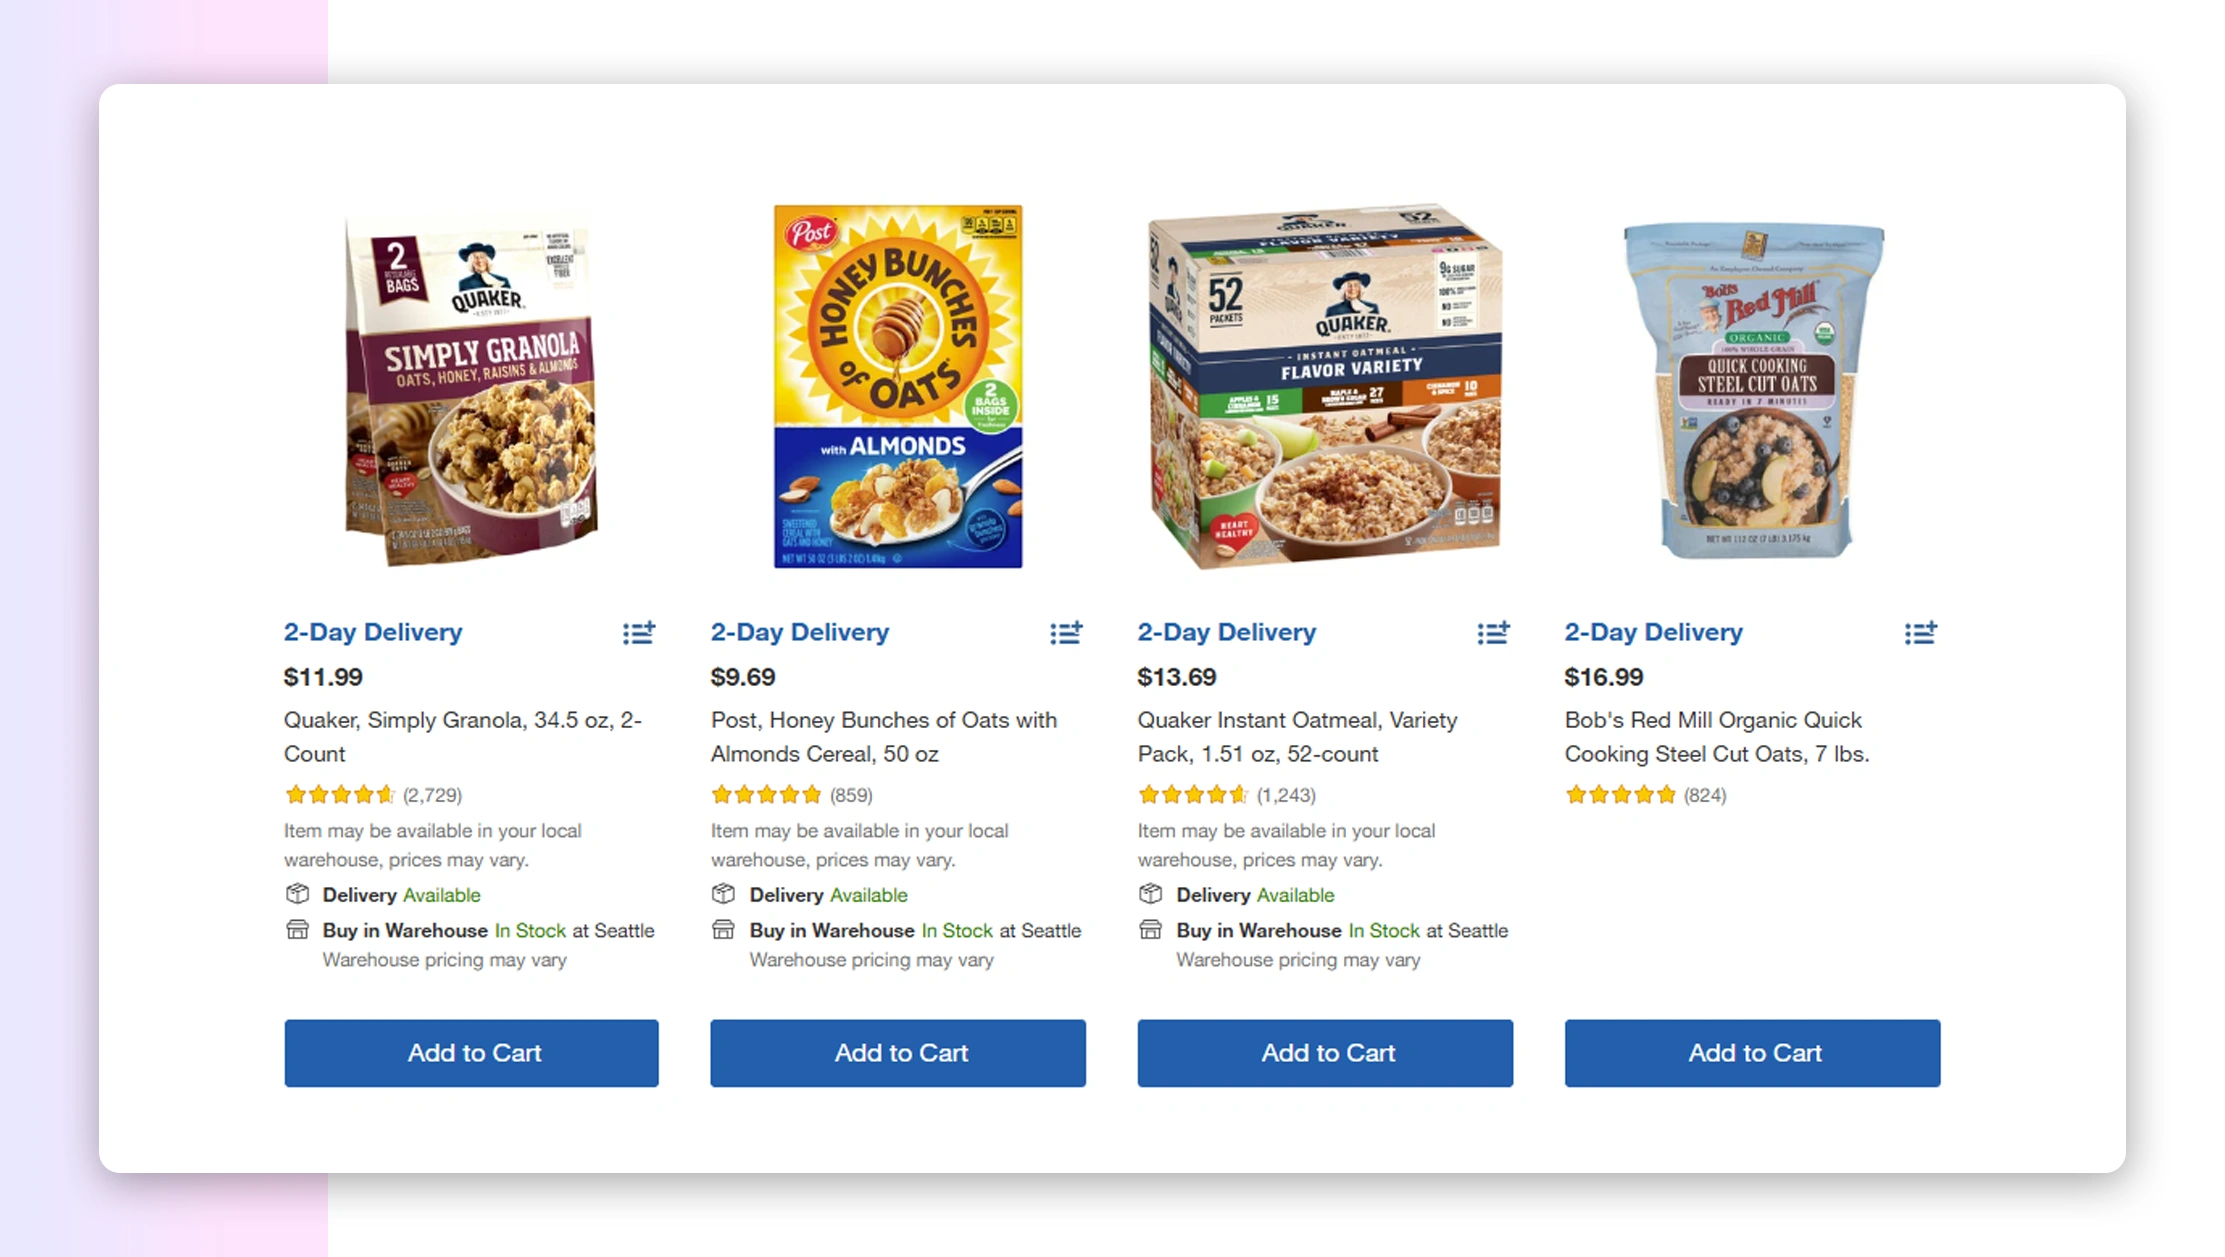Viewport: 2225px width, 1257px height.
Task: Add Bob's Red Mill Steel Cut Oats to cart
Action: point(1752,1053)
